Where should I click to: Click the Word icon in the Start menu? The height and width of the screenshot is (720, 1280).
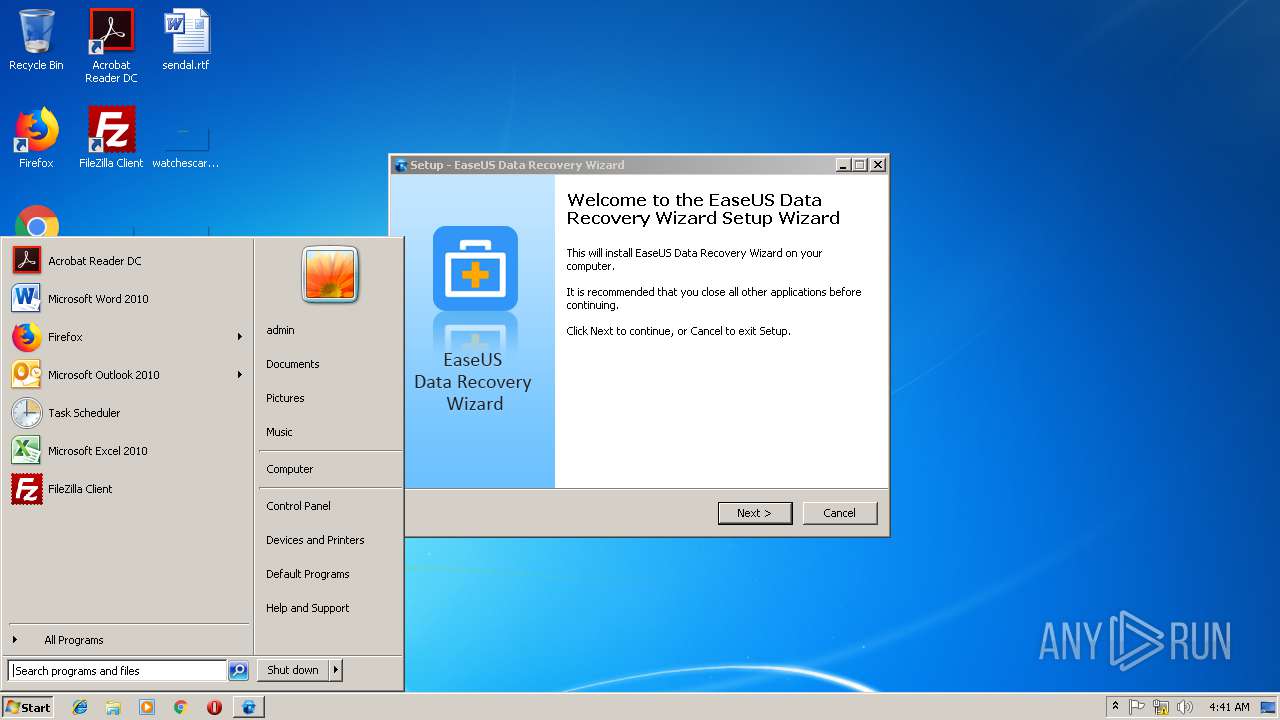26,298
